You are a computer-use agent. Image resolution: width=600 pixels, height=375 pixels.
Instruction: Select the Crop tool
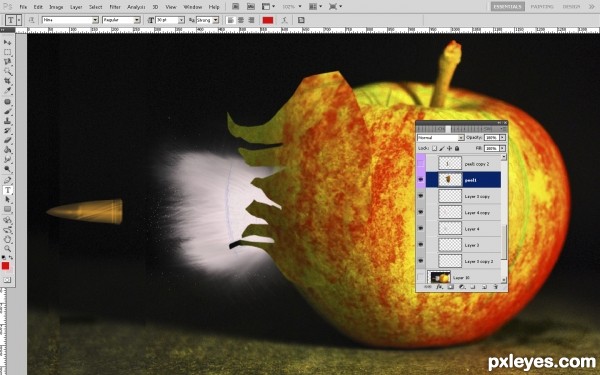pyautogui.click(x=7, y=81)
